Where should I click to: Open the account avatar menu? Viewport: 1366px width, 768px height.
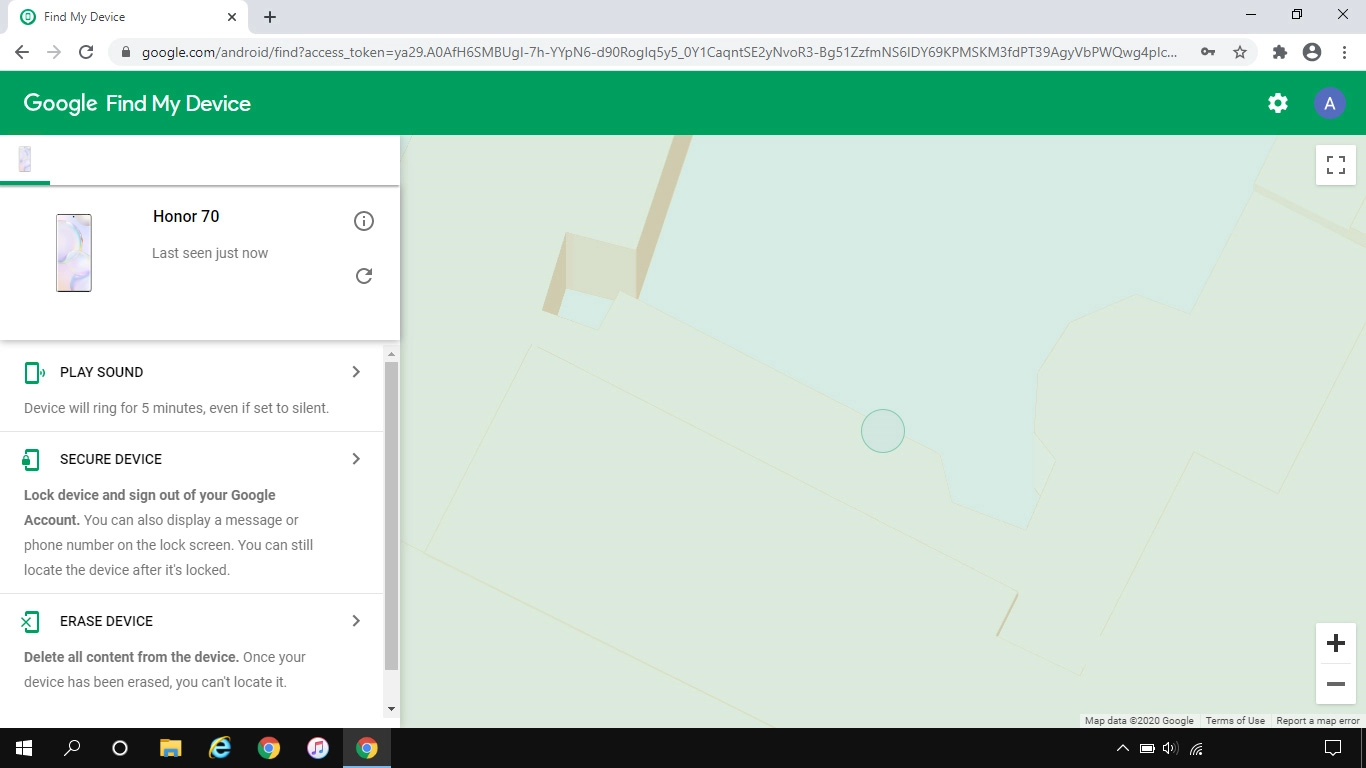point(1329,103)
